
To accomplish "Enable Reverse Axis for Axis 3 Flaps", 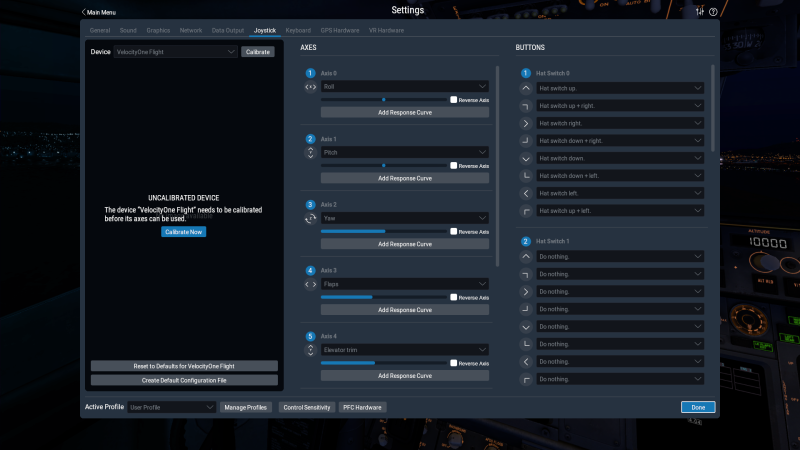I will point(454,297).
